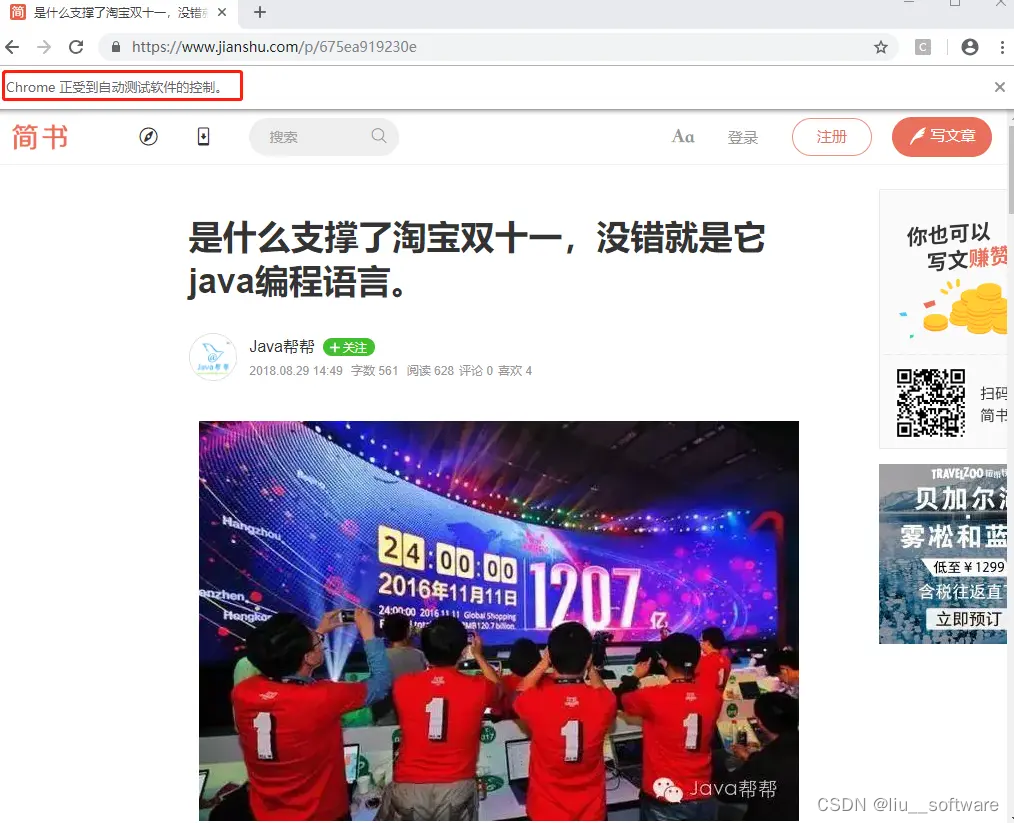Click the bookmark star in the address bar
This screenshot has width=1014, height=823.
pos(880,46)
